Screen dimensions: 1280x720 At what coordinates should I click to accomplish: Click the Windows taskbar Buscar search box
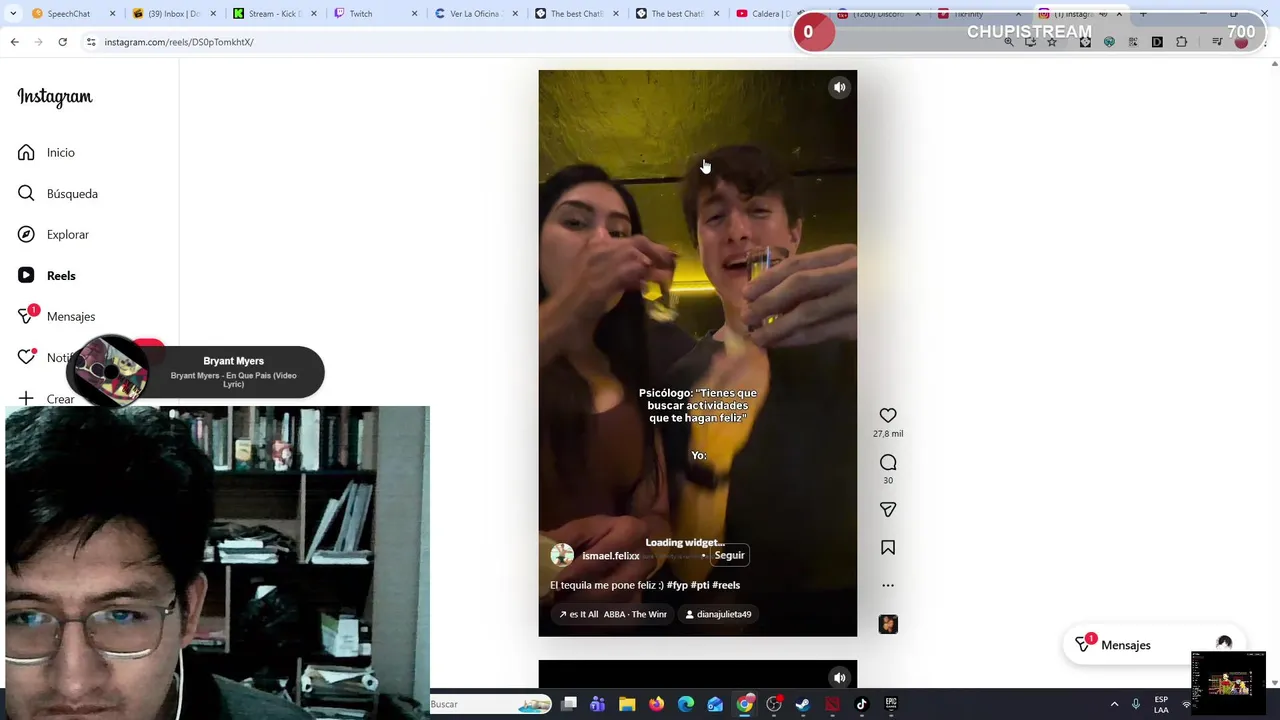click(490, 704)
